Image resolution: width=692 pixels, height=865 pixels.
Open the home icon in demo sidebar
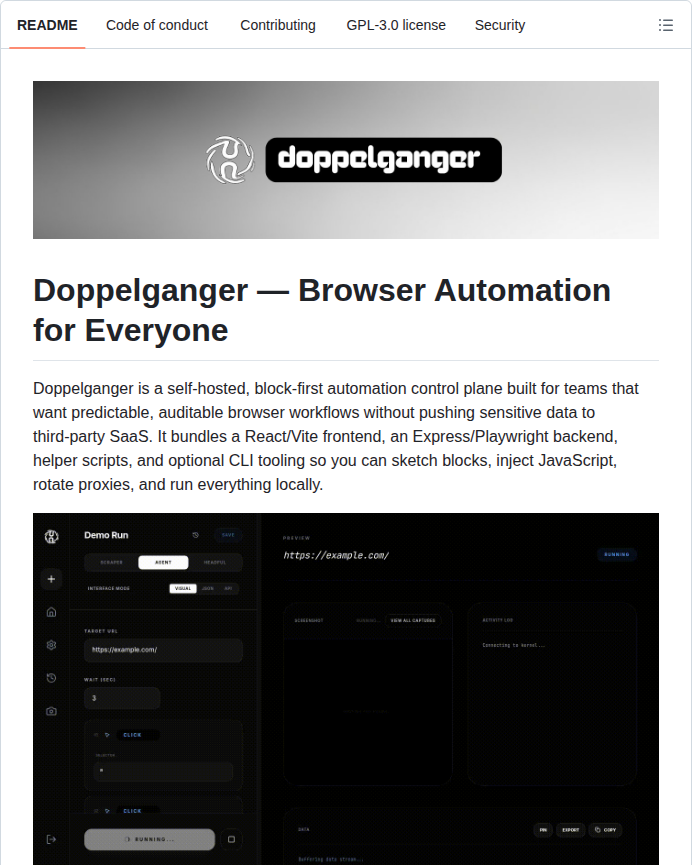click(x=51, y=612)
